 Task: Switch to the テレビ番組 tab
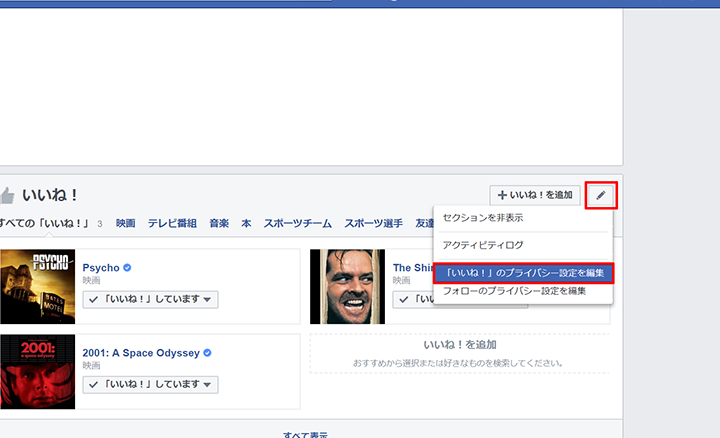(172, 223)
